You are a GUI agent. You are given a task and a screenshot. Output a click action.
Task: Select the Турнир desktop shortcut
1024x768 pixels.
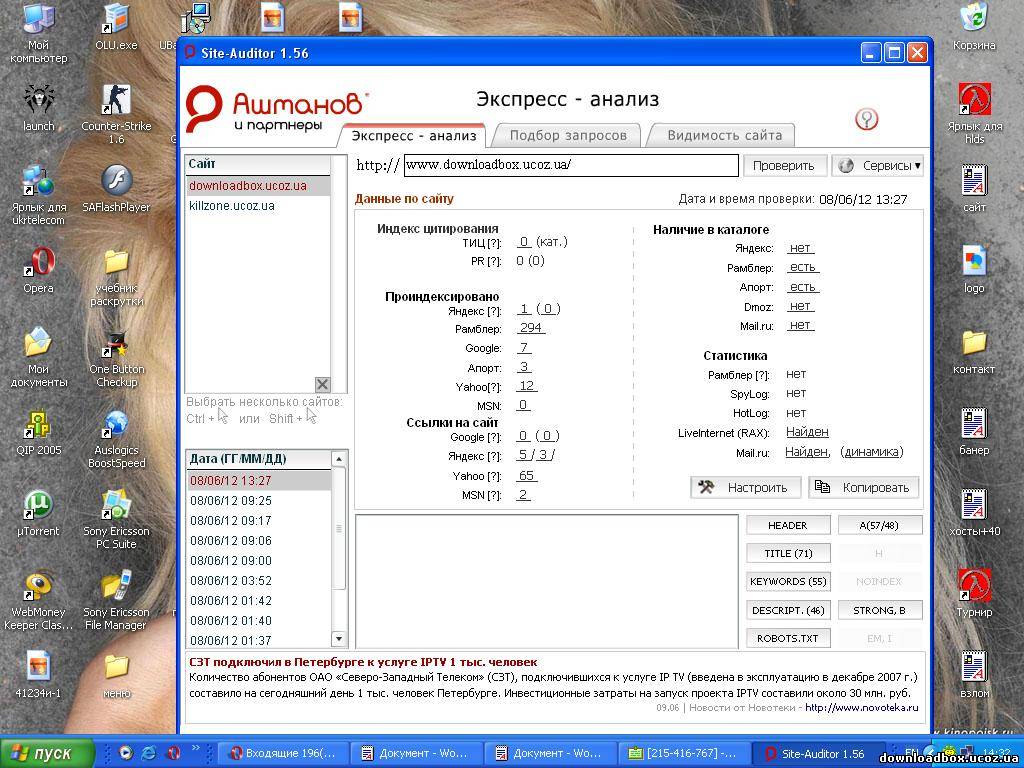click(x=974, y=594)
